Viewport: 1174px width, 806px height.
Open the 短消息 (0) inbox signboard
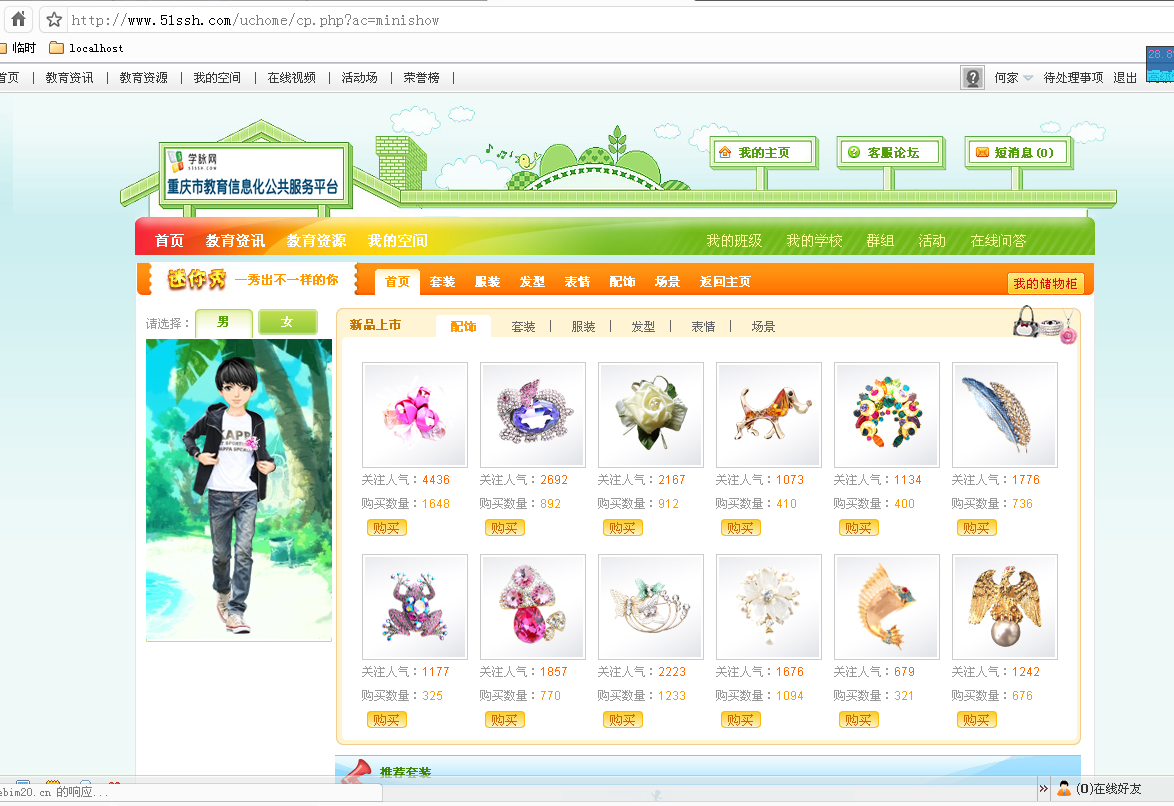[x=1019, y=153]
